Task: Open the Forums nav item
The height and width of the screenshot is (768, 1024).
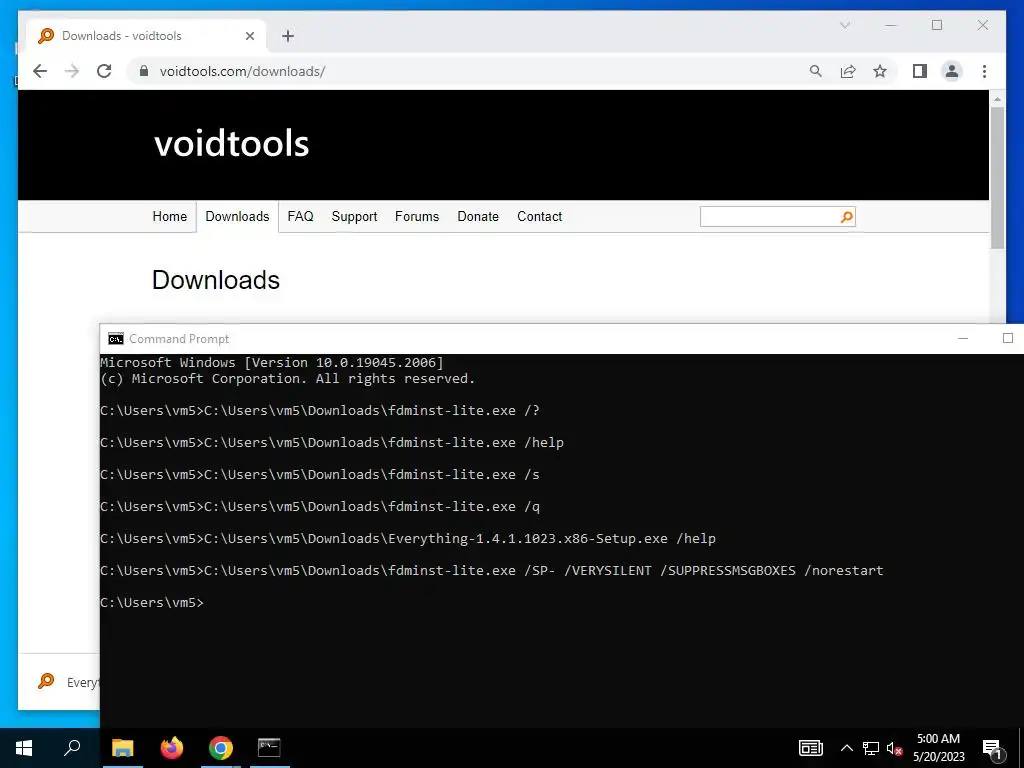Action: tap(417, 216)
